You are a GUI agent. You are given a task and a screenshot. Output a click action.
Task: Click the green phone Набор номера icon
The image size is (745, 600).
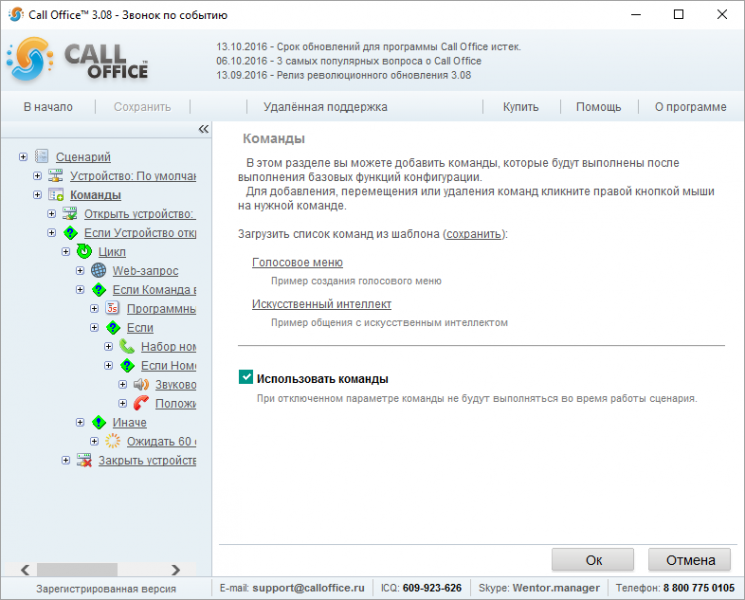tap(127, 346)
